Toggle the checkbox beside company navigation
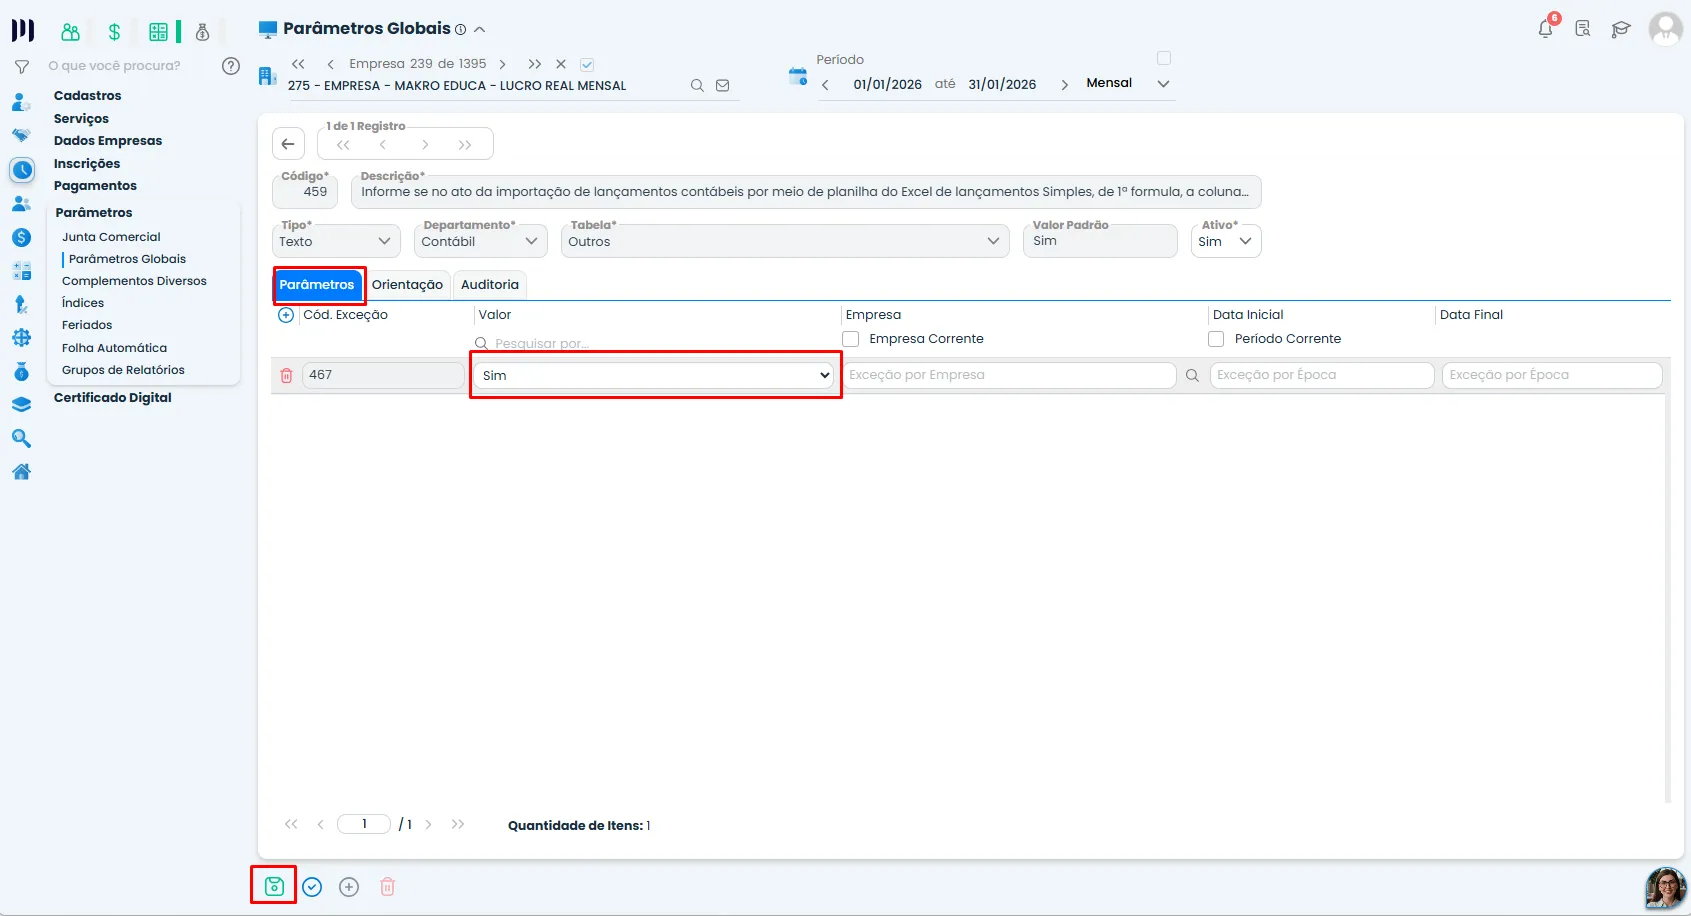The height and width of the screenshot is (916, 1691). 587,64
